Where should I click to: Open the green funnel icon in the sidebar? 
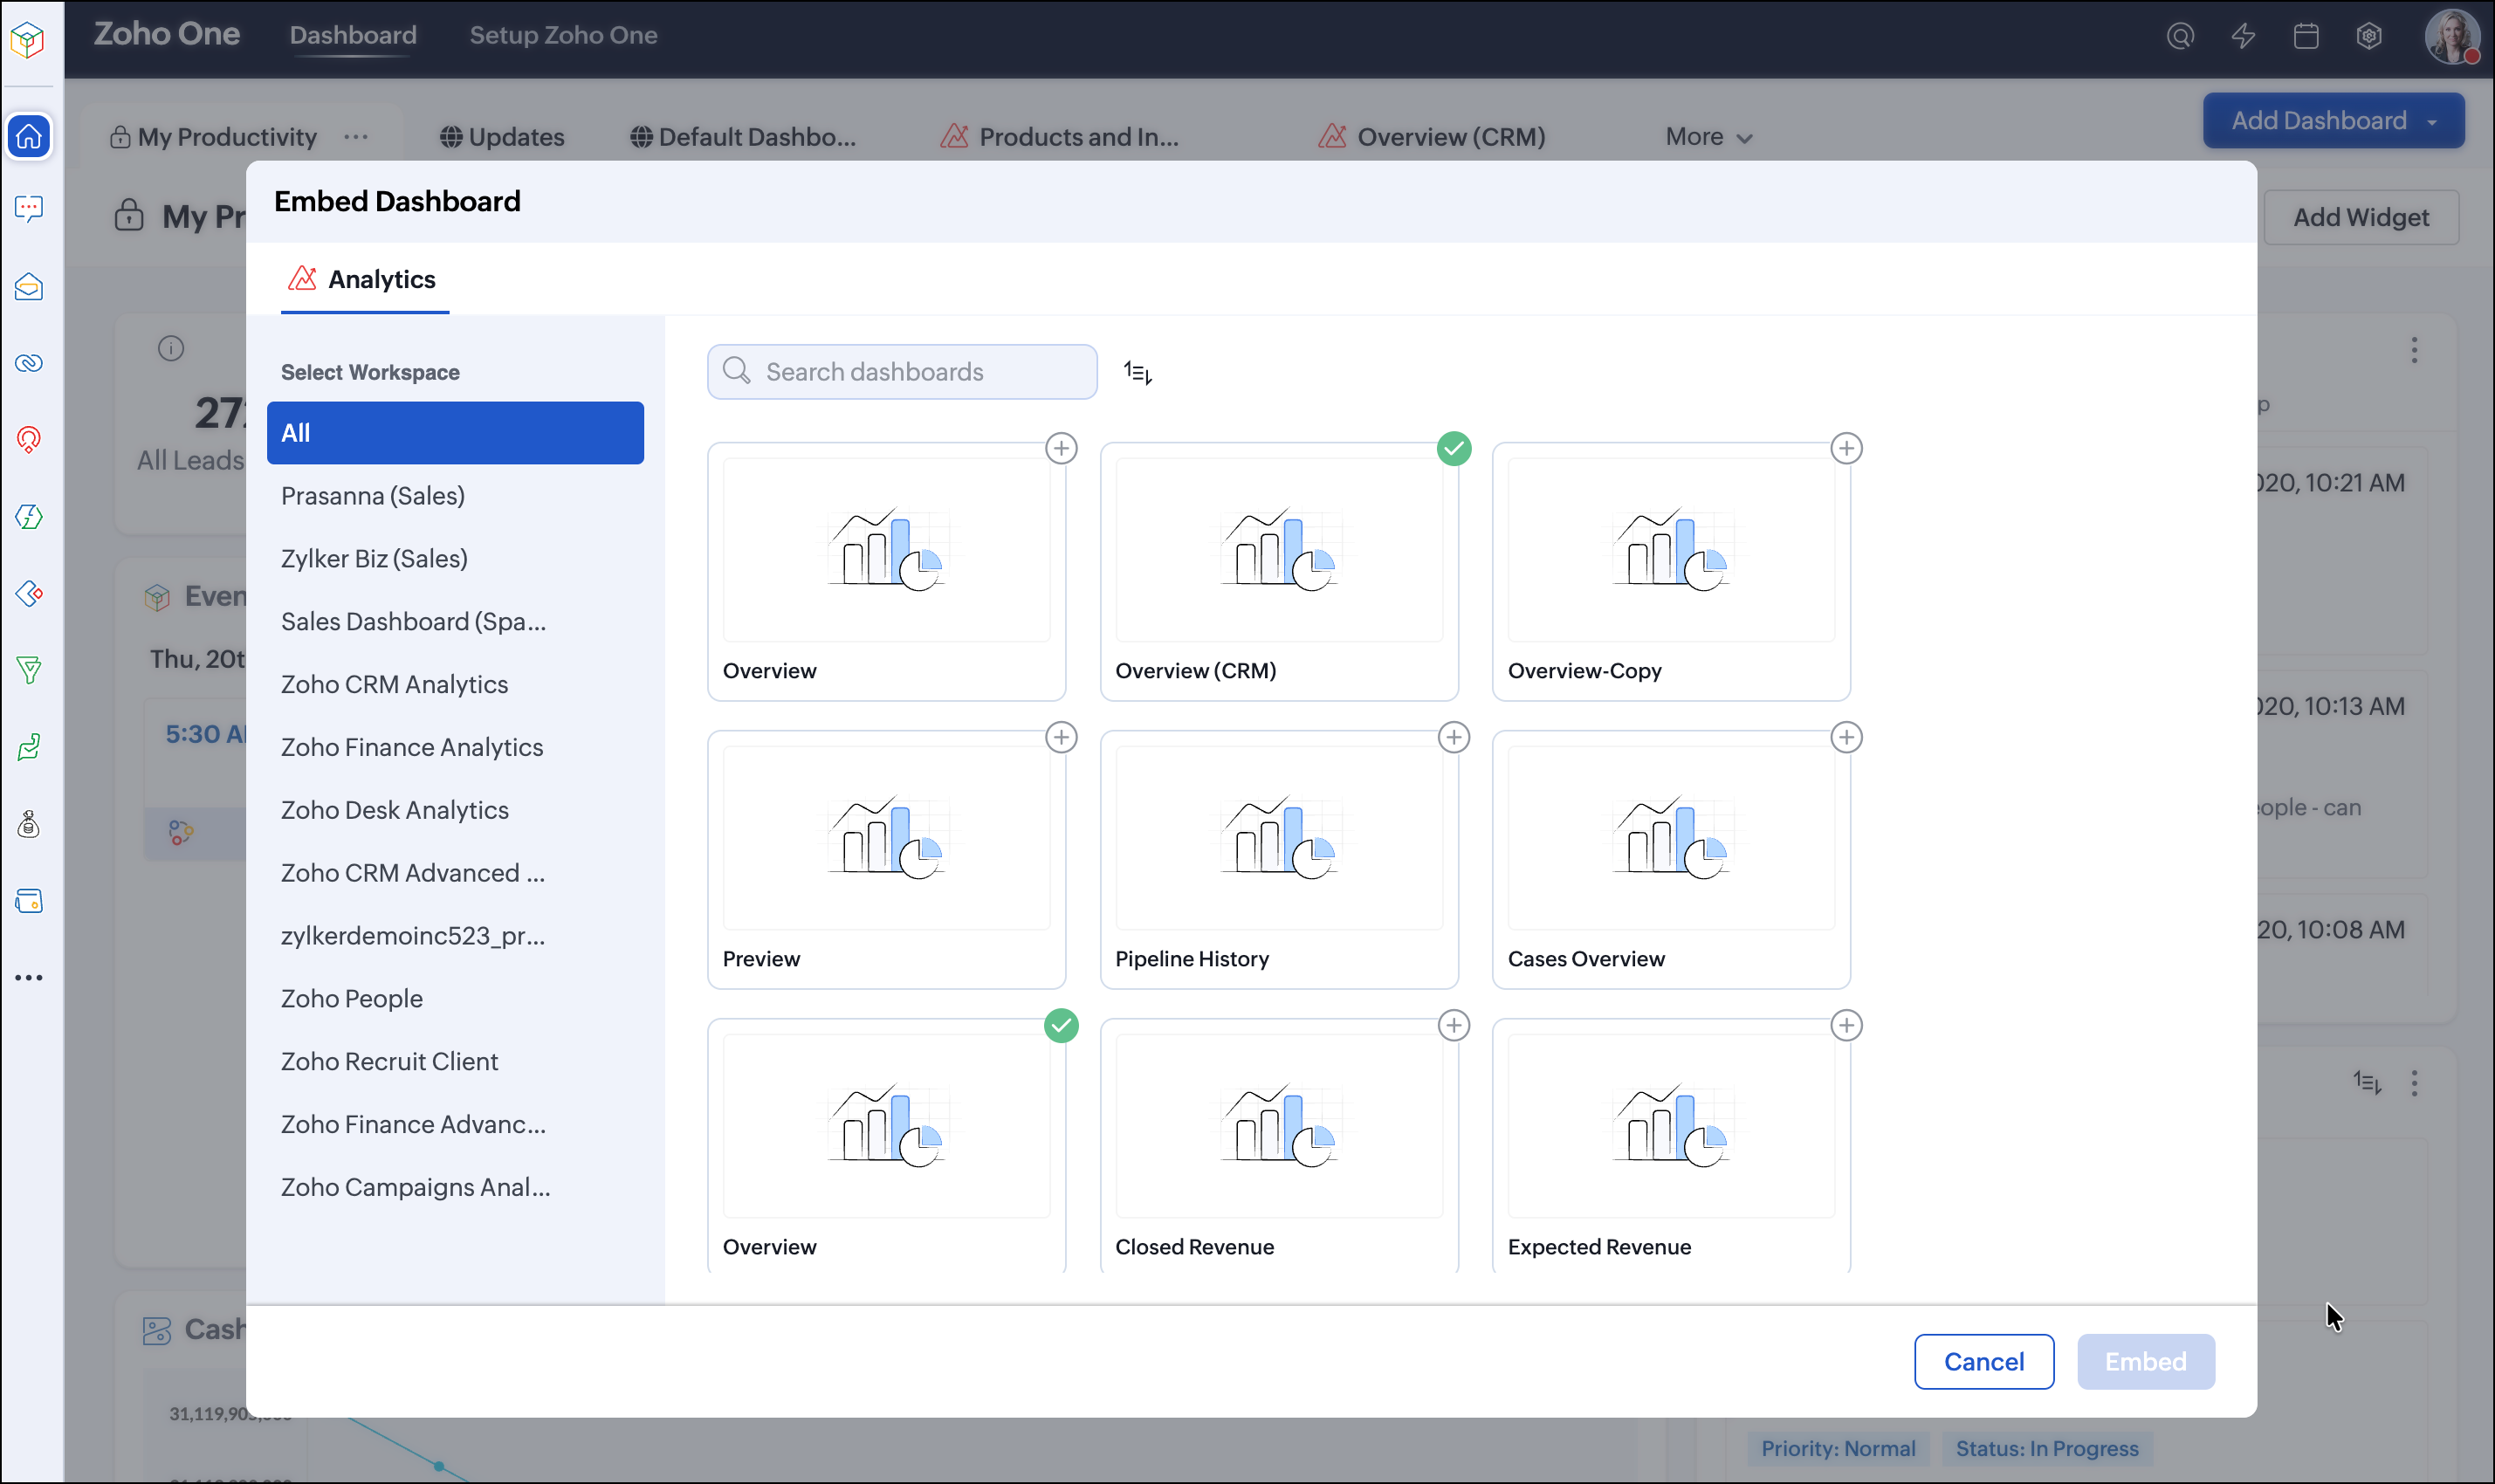(x=29, y=670)
